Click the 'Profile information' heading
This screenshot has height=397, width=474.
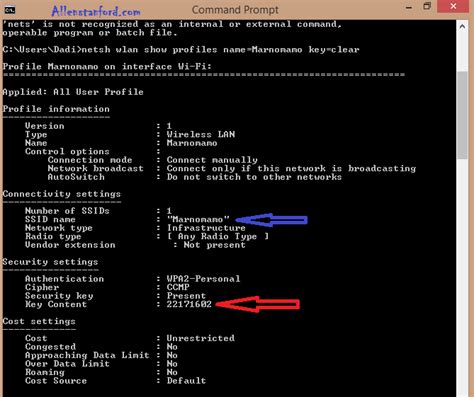coord(56,109)
